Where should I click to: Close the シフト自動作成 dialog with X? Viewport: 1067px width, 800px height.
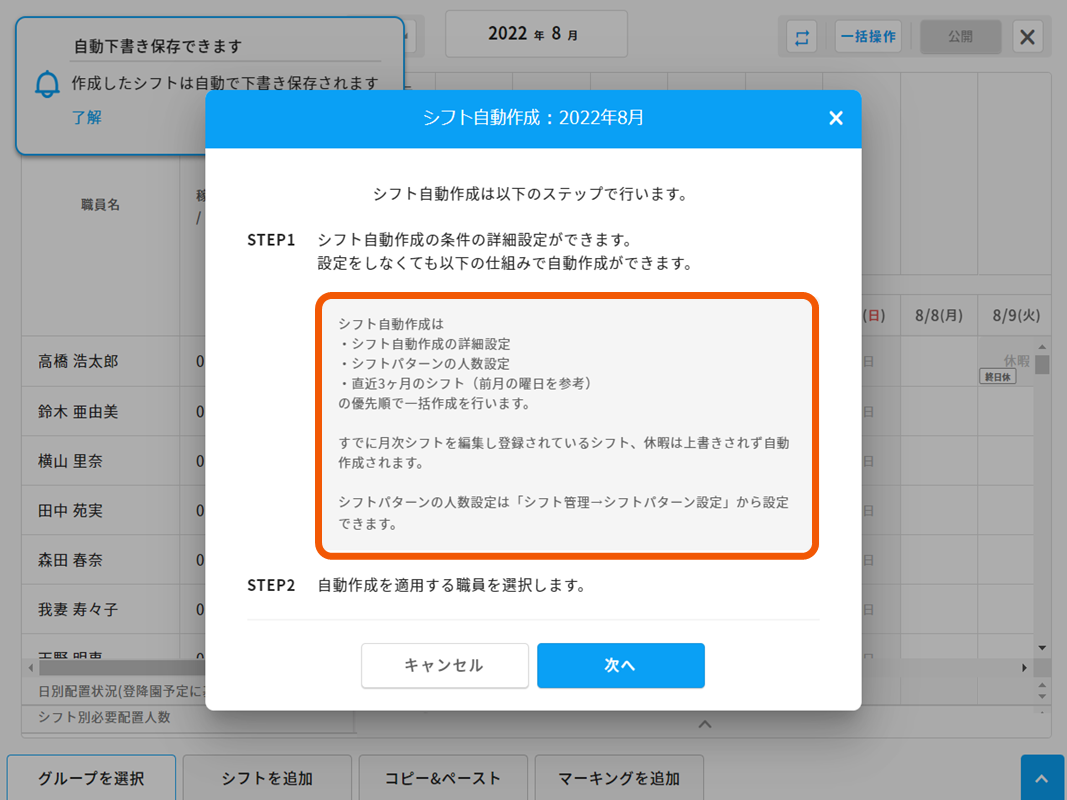point(836,118)
